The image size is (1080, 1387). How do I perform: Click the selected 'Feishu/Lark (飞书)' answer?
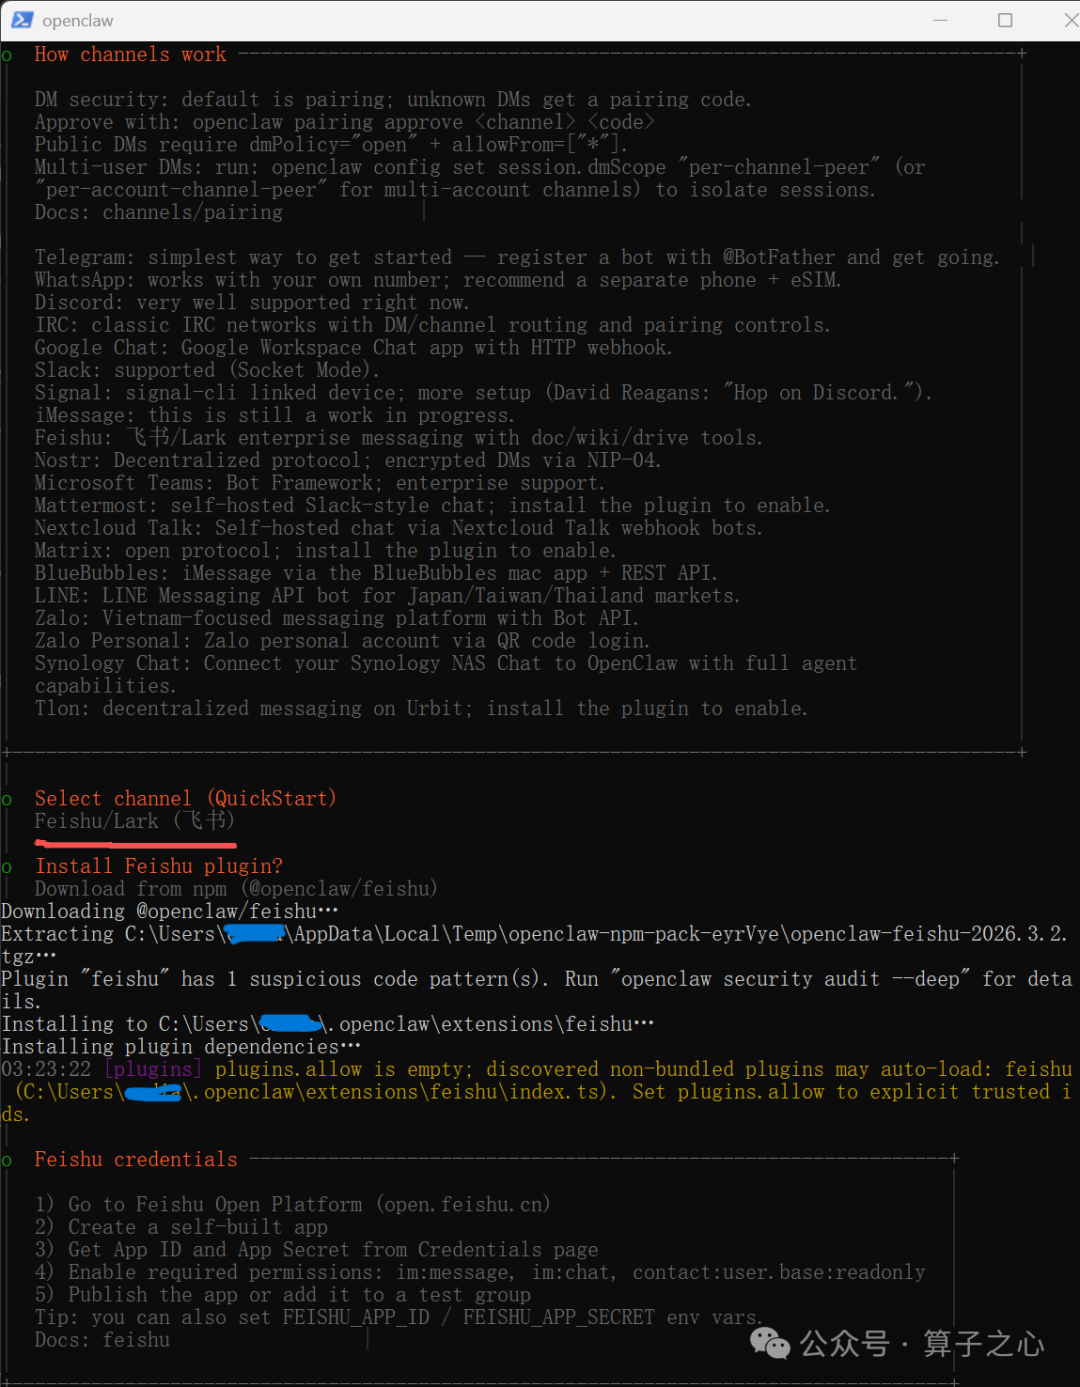[134, 822]
